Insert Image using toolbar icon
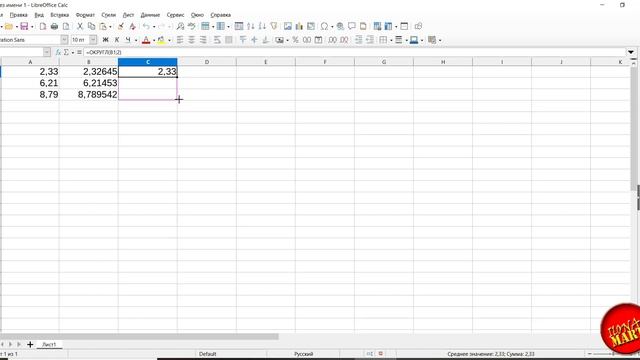Image resolution: width=640 pixels, height=360 pixels. point(288,27)
